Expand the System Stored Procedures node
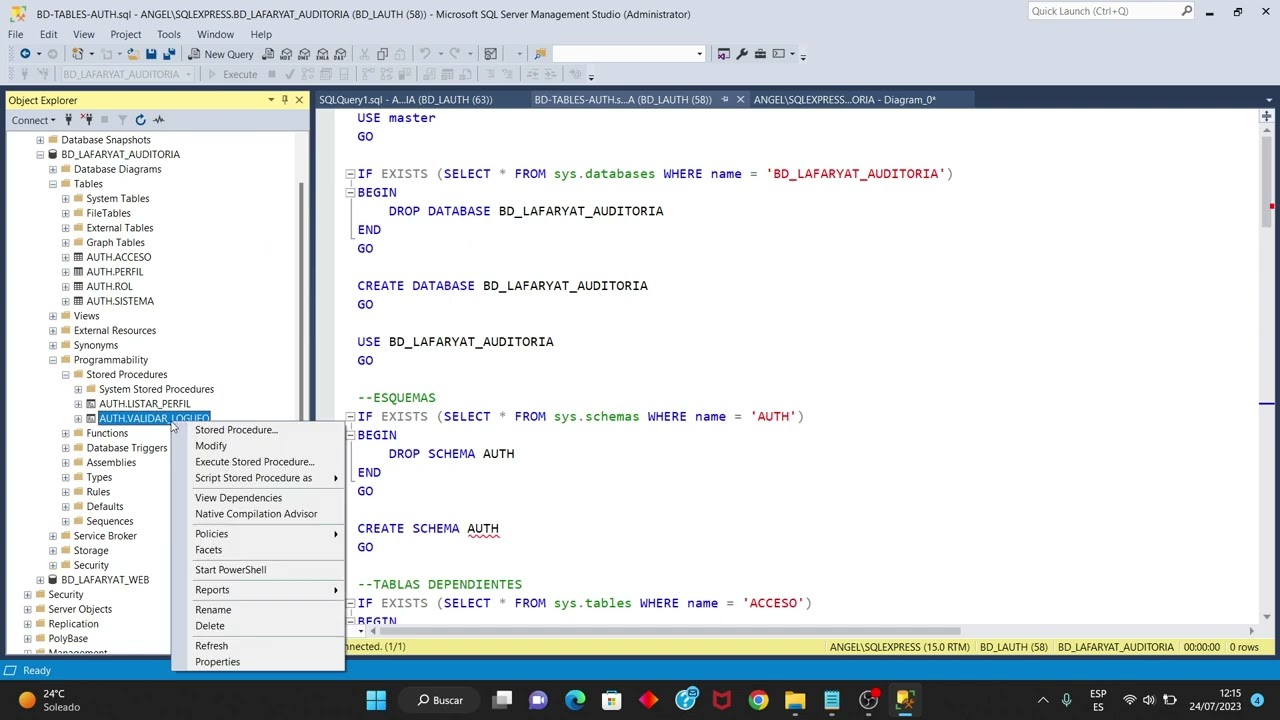The height and width of the screenshot is (720, 1280). (x=78, y=389)
